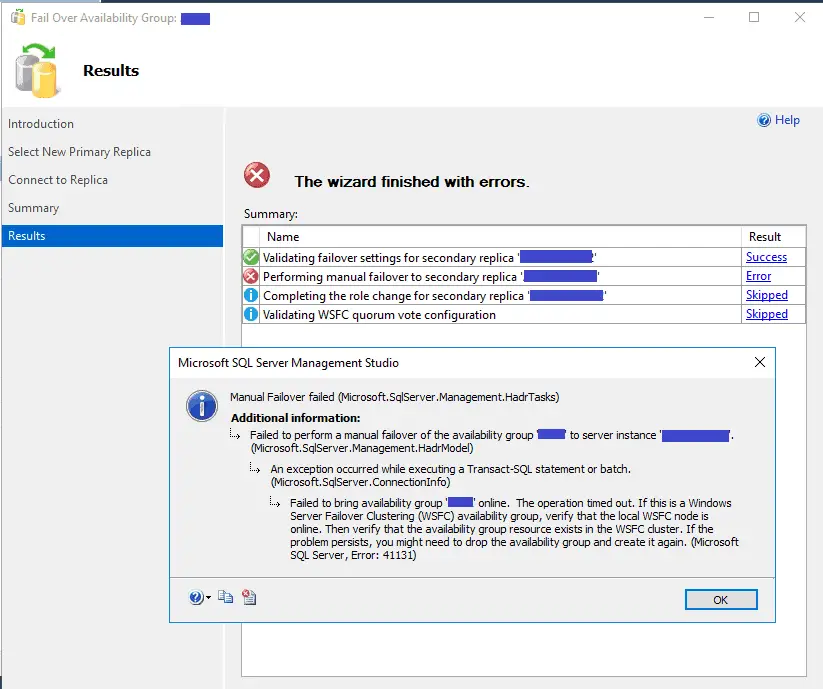Minimize the Fail Over Availability Group window
Image resolution: width=823 pixels, height=689 pixels.
tap(709, 17)
